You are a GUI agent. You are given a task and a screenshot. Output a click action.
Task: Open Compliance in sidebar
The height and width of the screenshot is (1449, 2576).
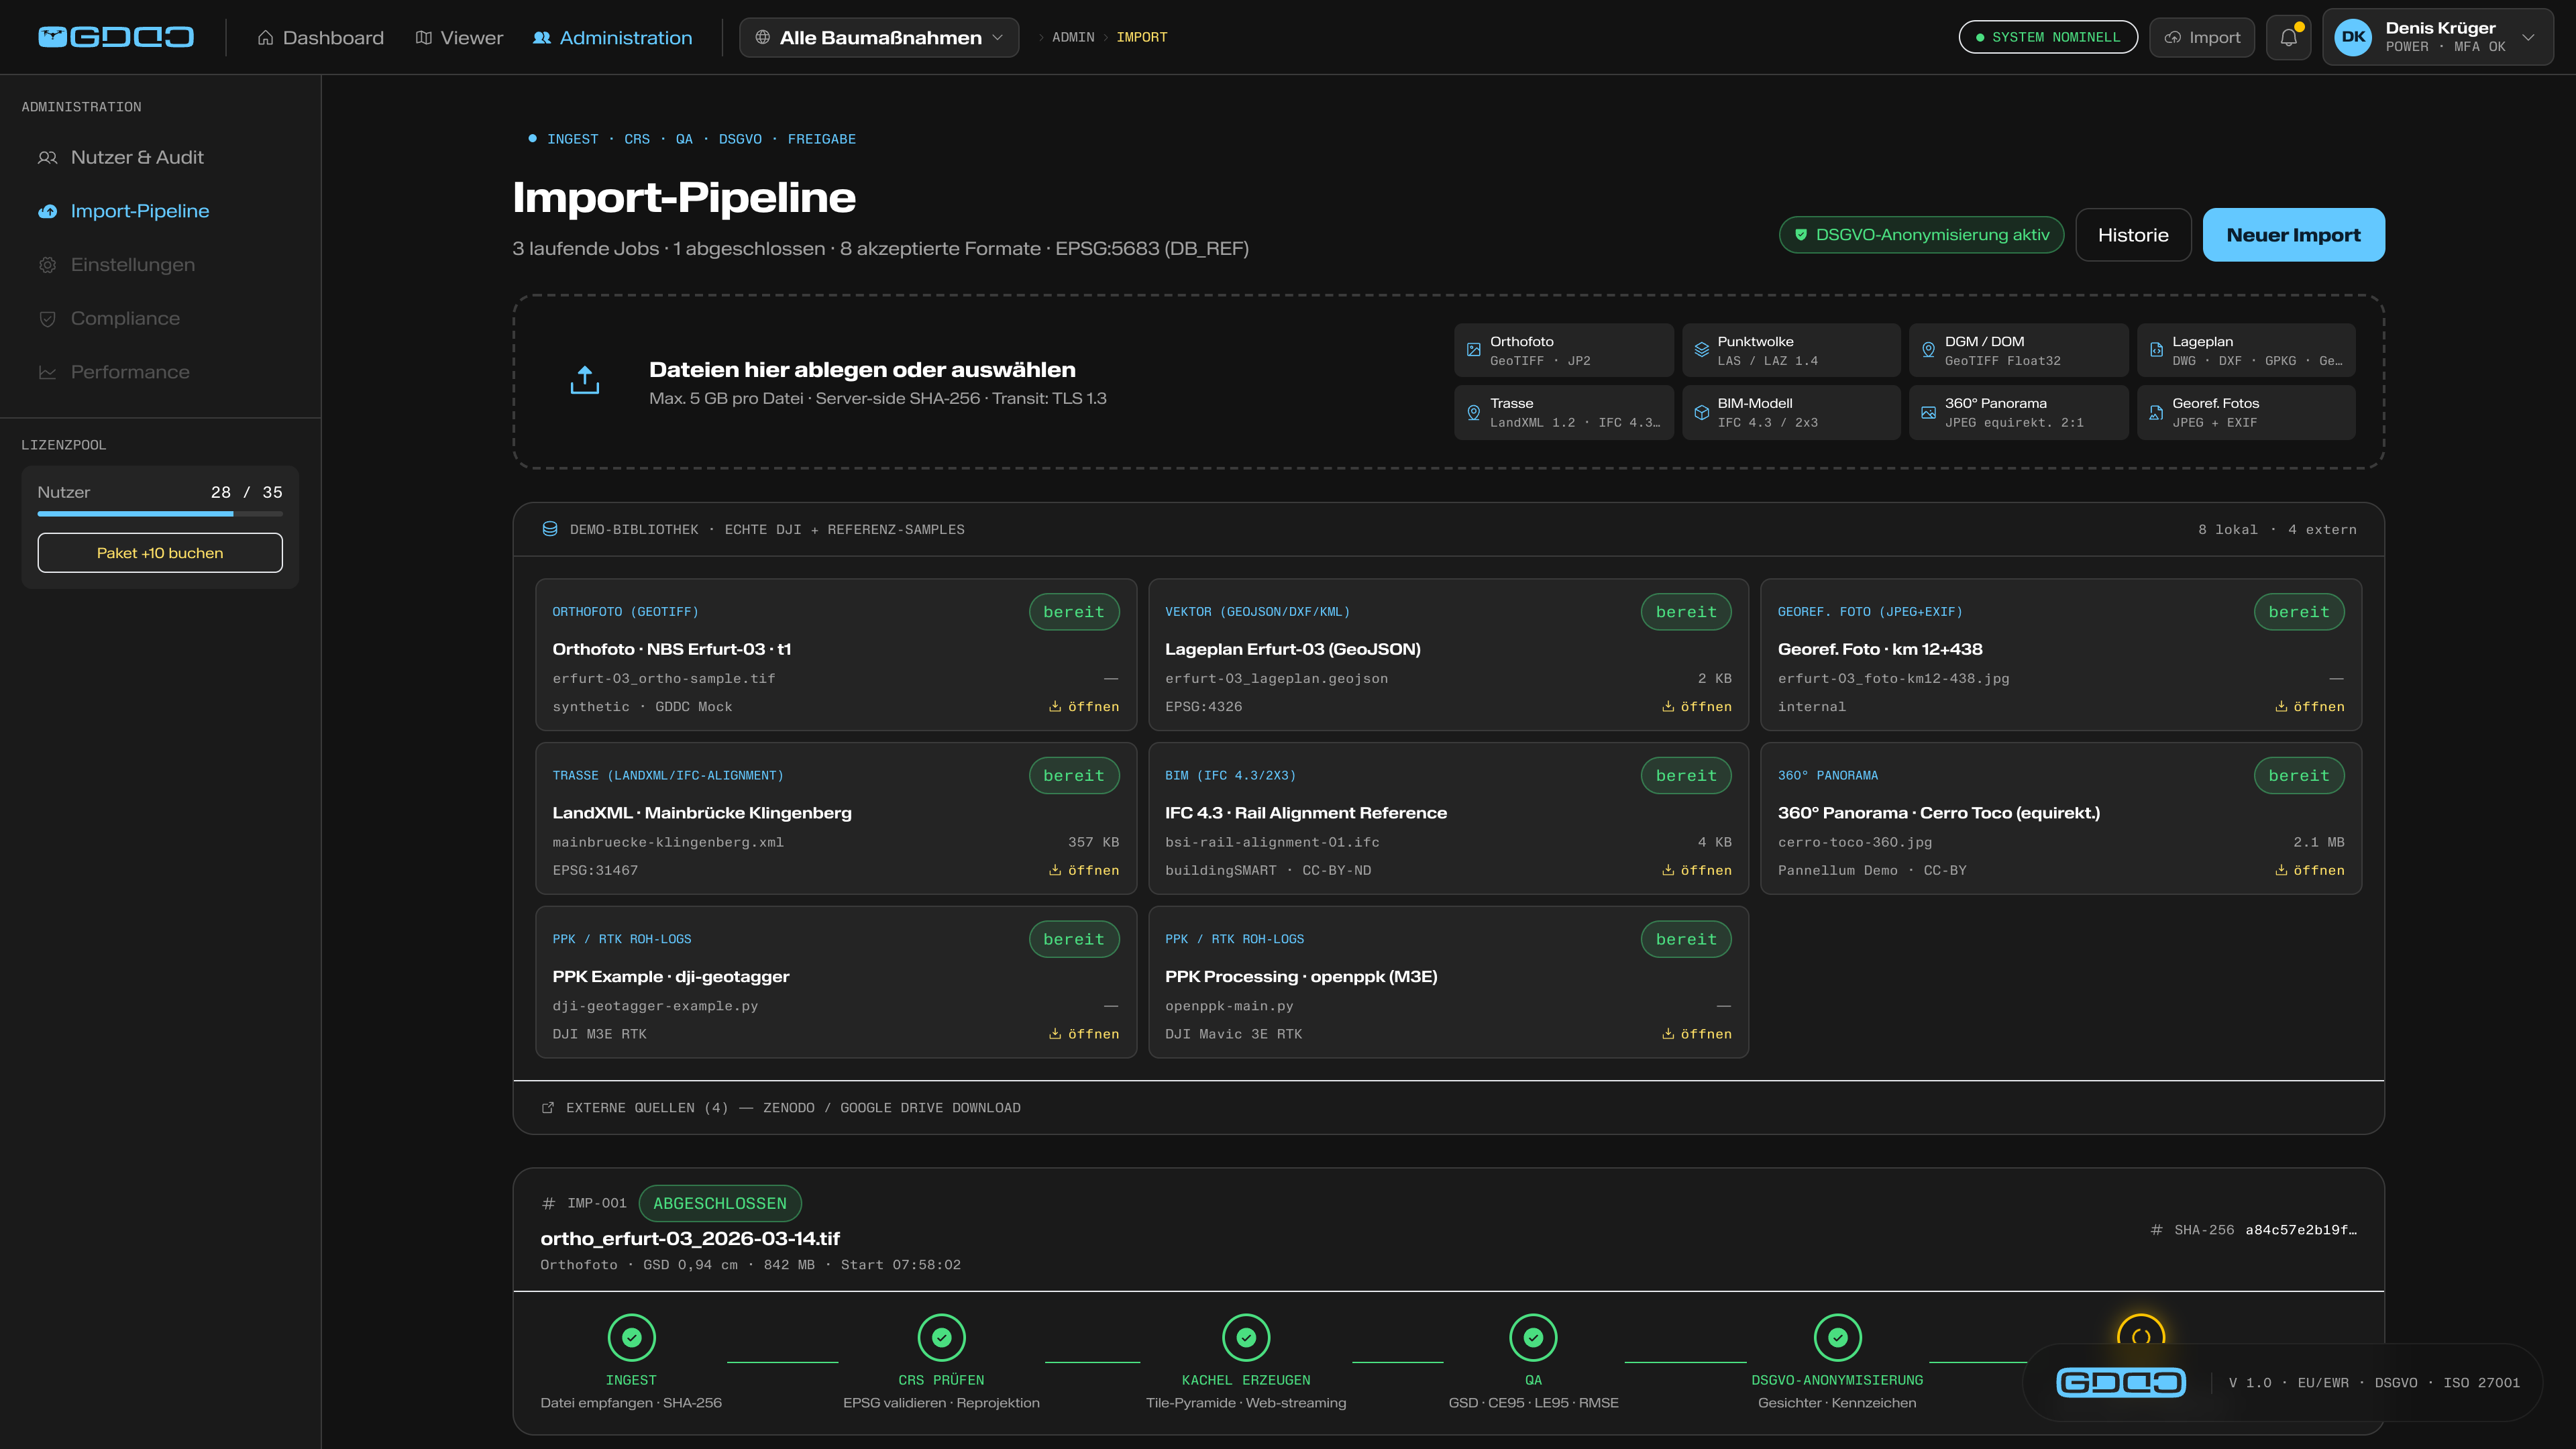click(160, 318)
